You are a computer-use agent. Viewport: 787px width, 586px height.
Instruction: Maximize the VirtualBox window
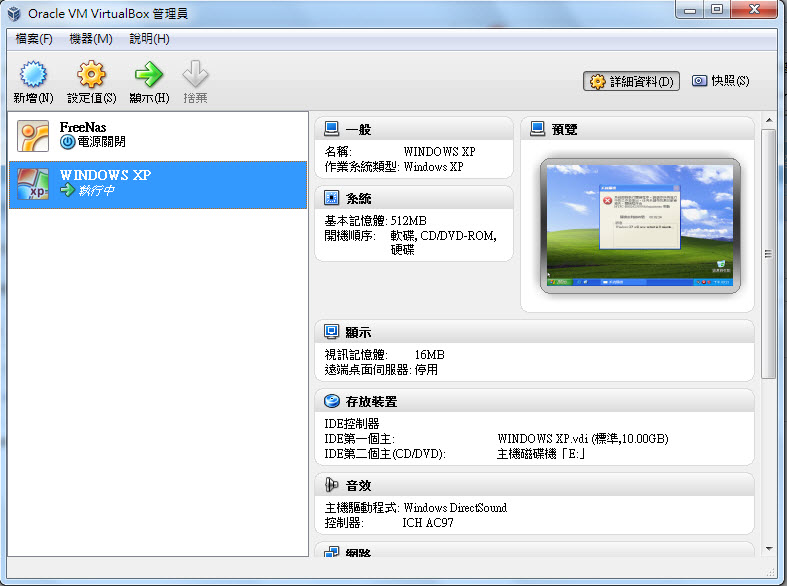coord(717,10)
